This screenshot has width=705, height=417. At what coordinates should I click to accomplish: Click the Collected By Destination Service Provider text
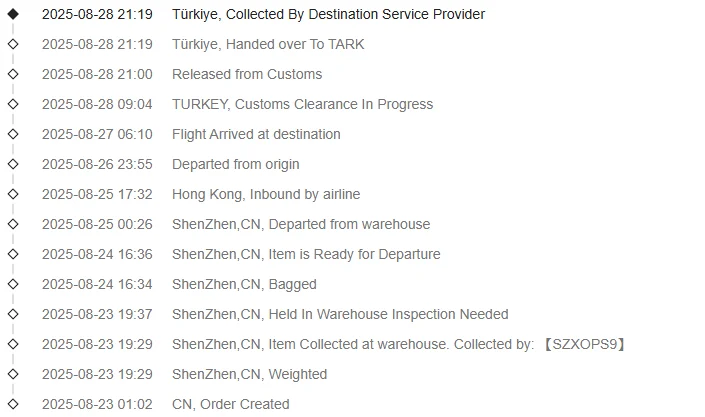328,14
